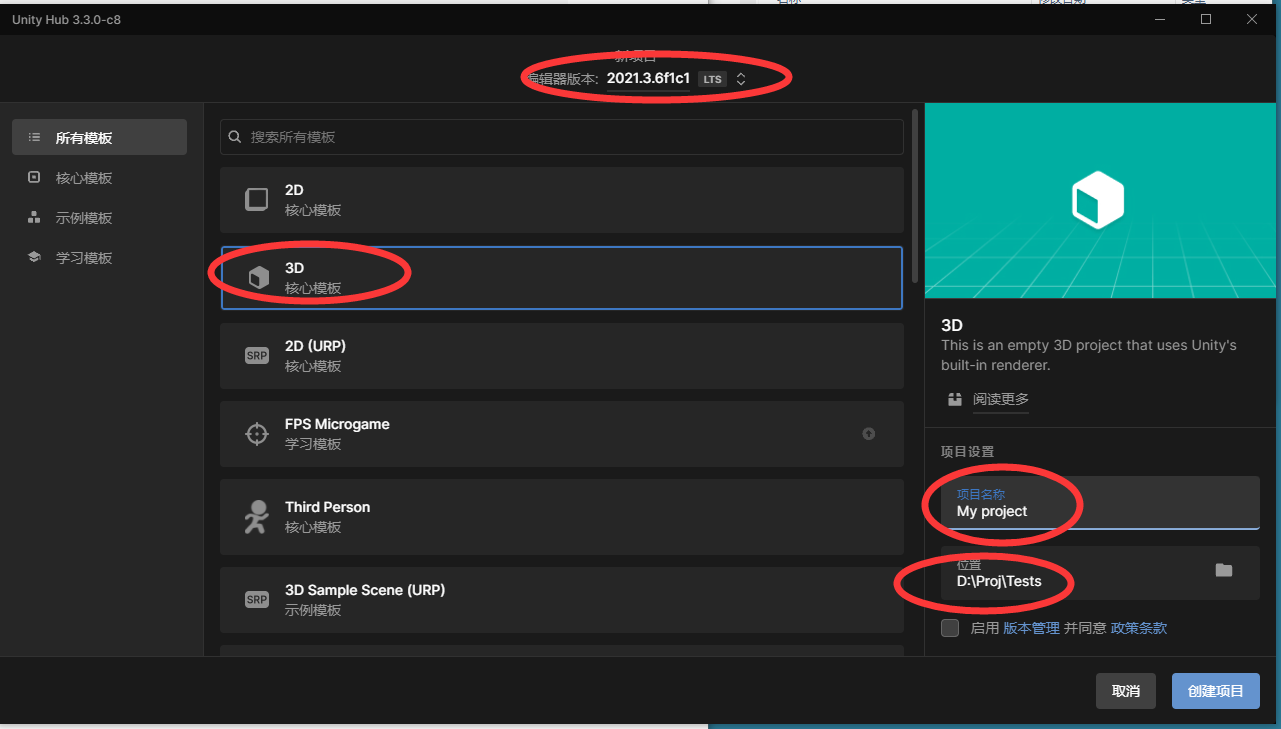Click download icon on FPS Microgame row

coord(868,434)
